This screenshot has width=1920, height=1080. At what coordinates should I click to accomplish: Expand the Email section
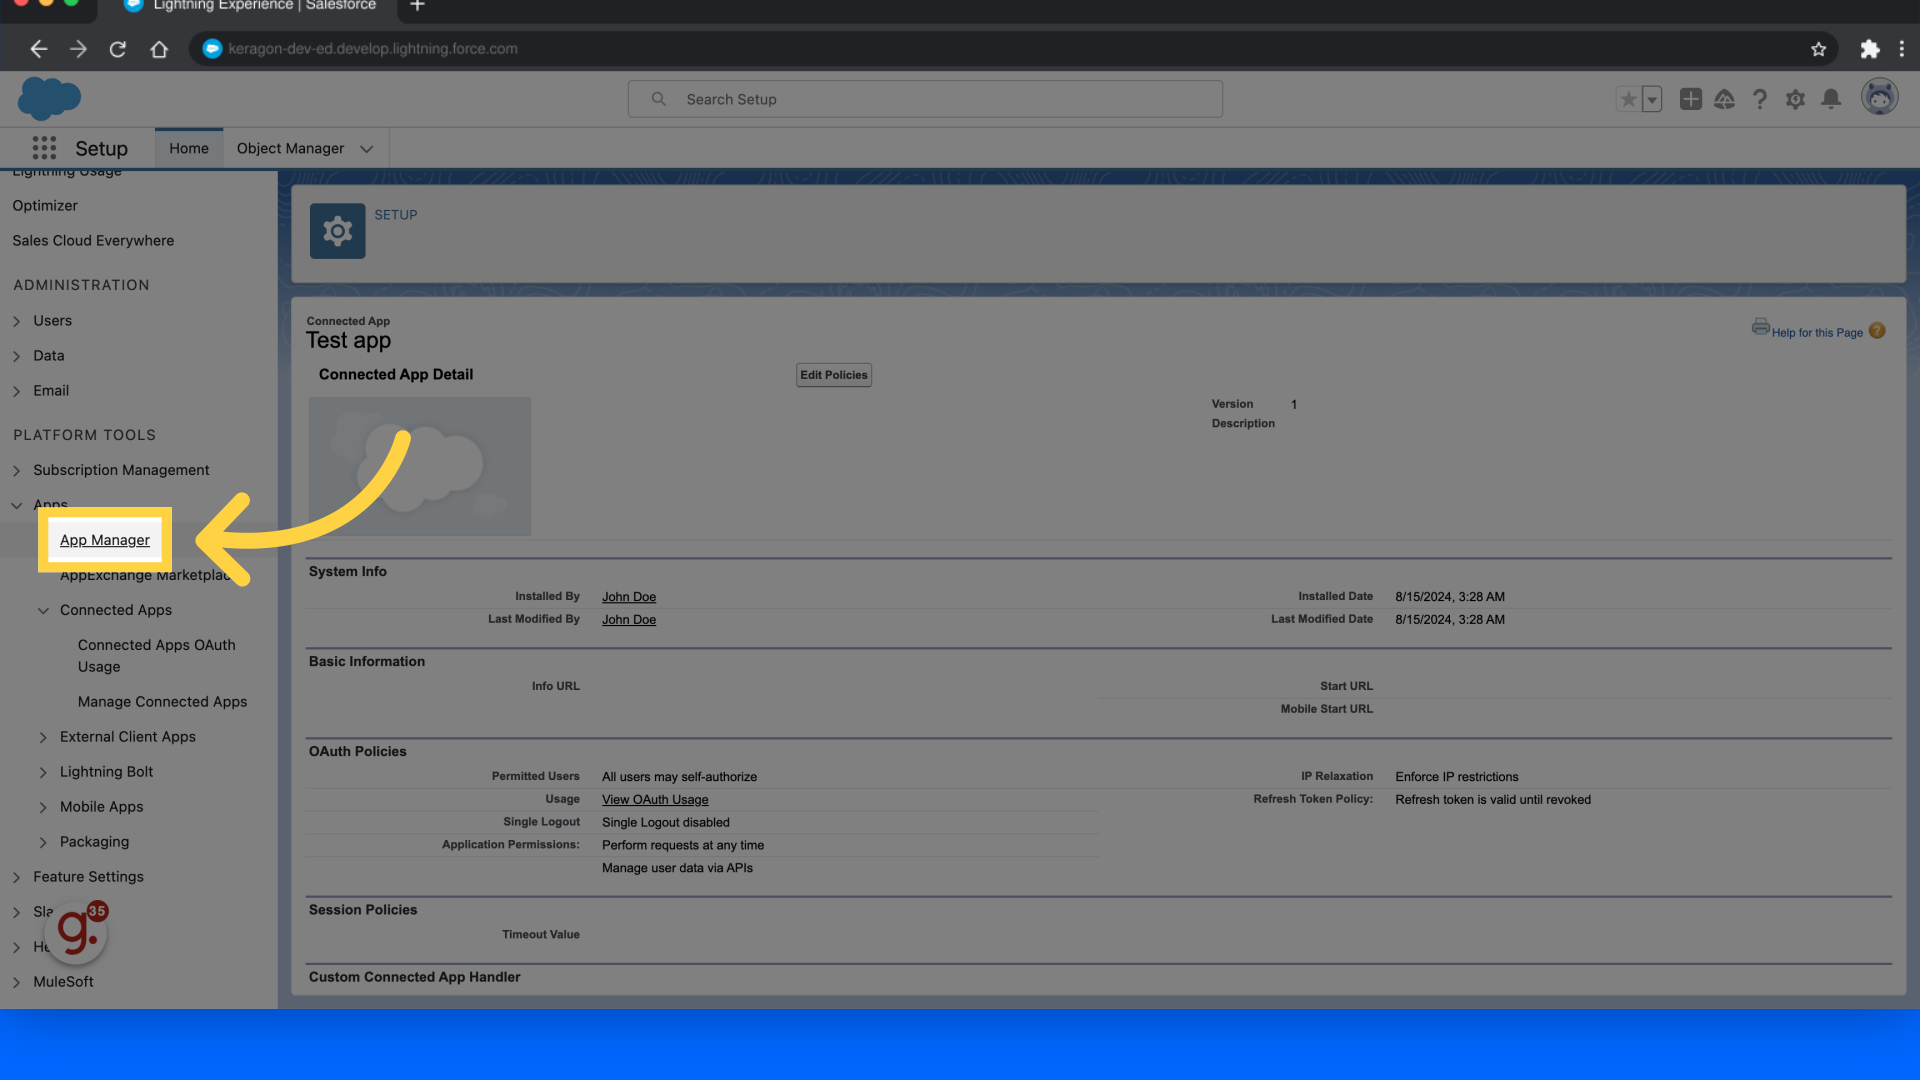click(x=16, y=391)
